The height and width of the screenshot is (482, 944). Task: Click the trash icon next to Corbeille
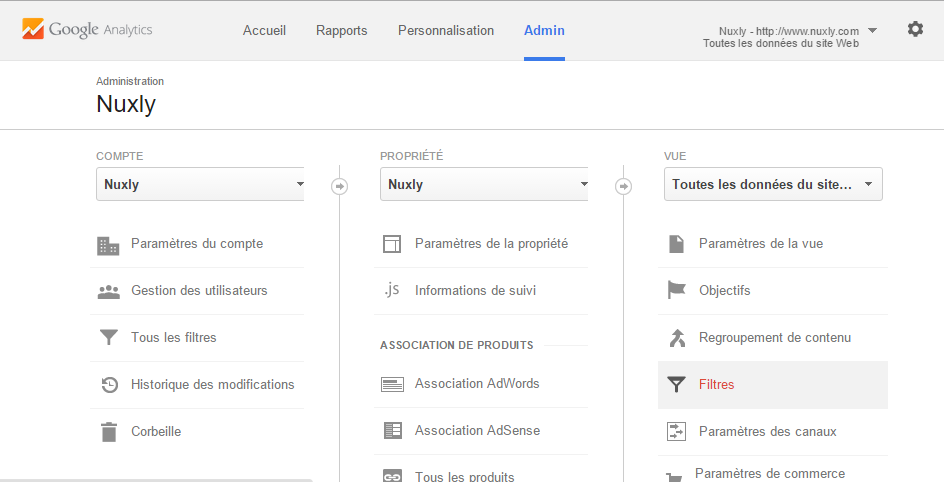point(109,431)
